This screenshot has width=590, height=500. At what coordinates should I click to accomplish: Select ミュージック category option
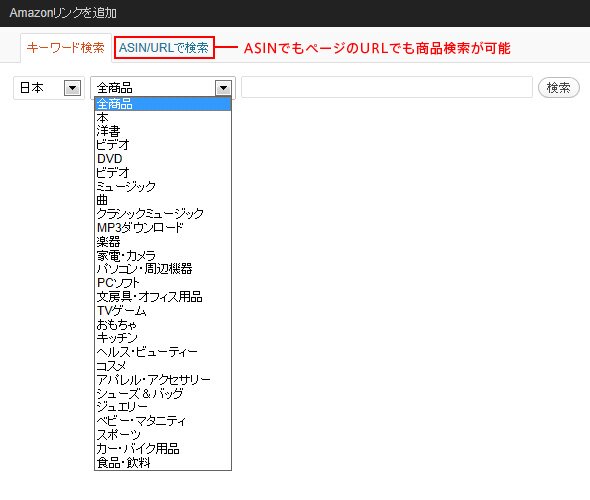(163, 187)
